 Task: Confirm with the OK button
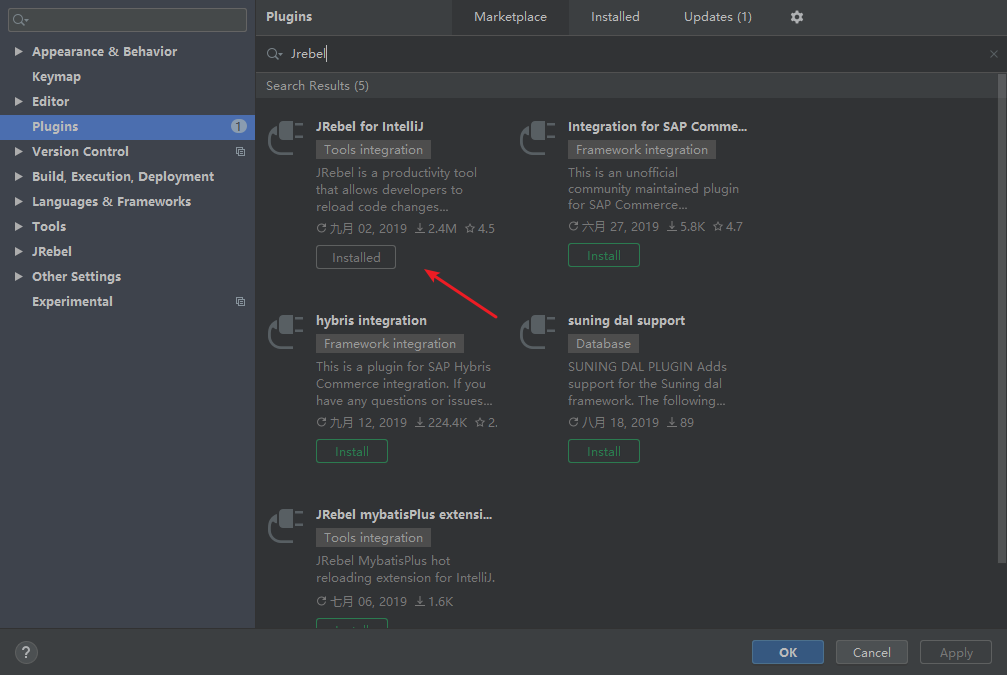tap(788, 653)
